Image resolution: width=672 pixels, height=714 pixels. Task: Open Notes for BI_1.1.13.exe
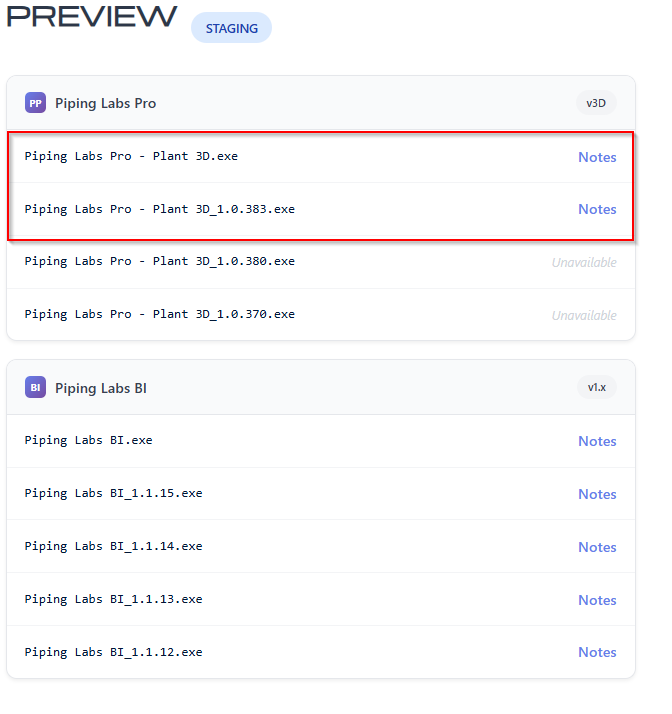pyautogui.click(x=597, y=600)
